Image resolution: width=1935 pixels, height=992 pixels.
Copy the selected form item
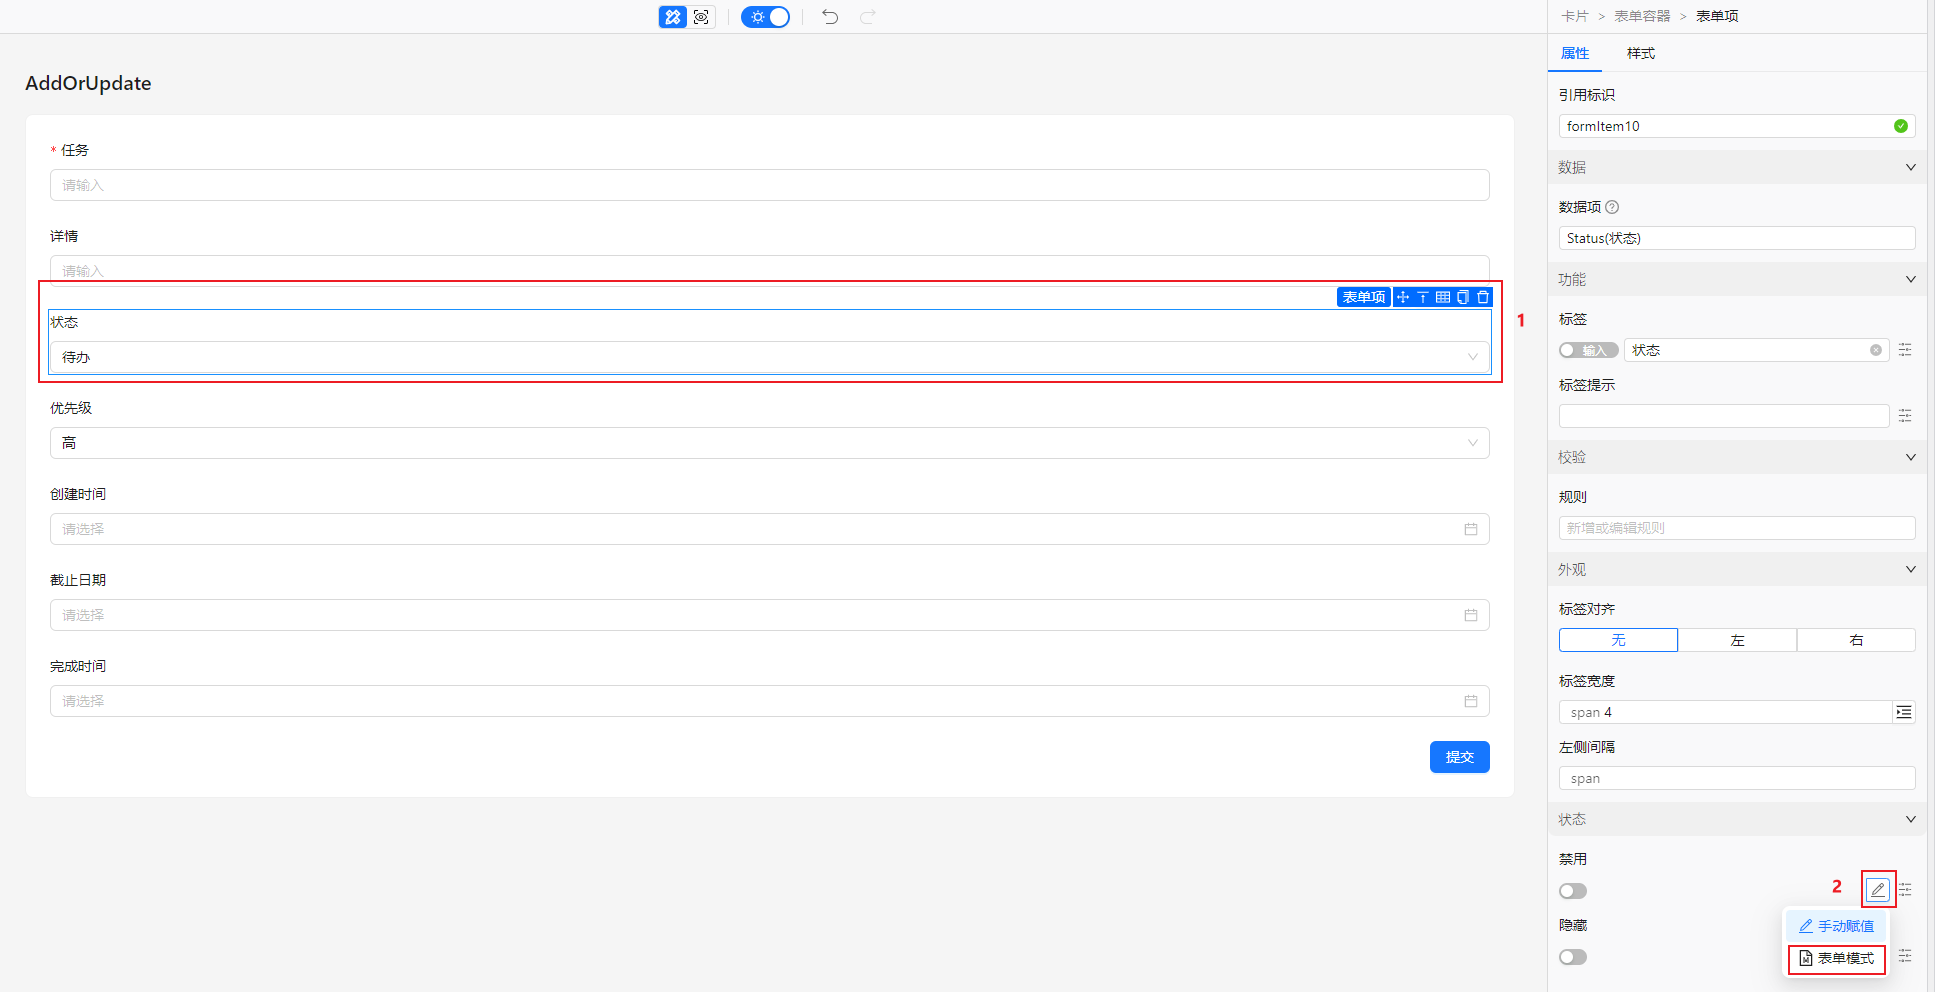pyautogui.click(x=1463, y=297)
